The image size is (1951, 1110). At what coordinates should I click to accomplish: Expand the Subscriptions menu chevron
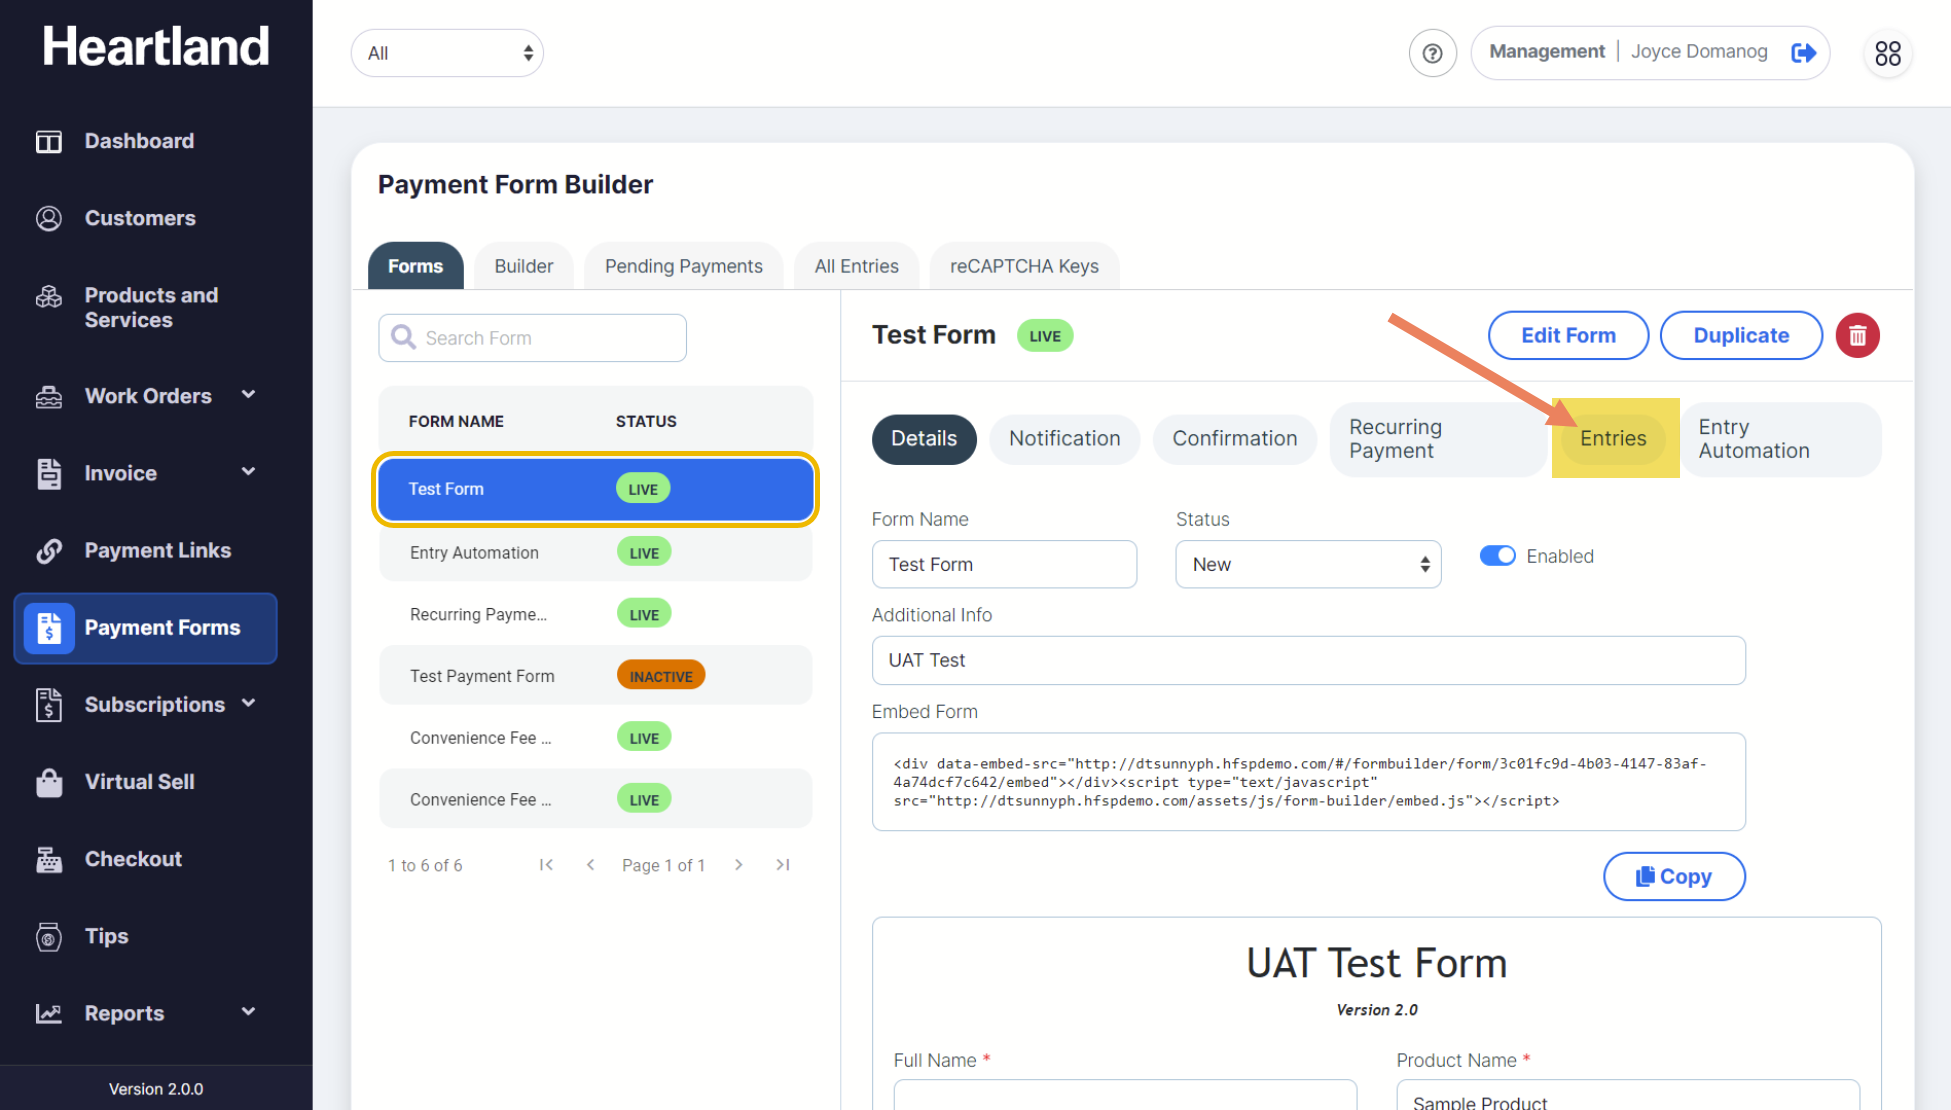pyautogui.click(x=249, y=703)
